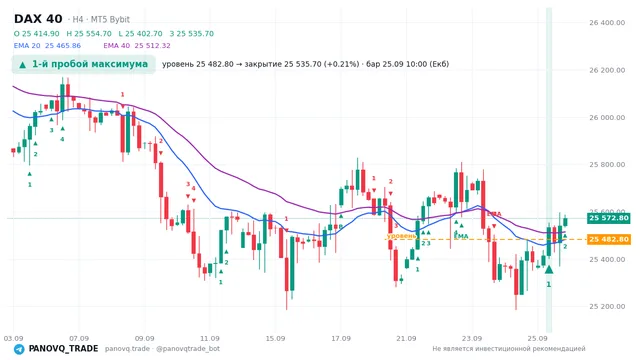
Task: Click the 23.09 date axis label
Action: coord(472,338)
